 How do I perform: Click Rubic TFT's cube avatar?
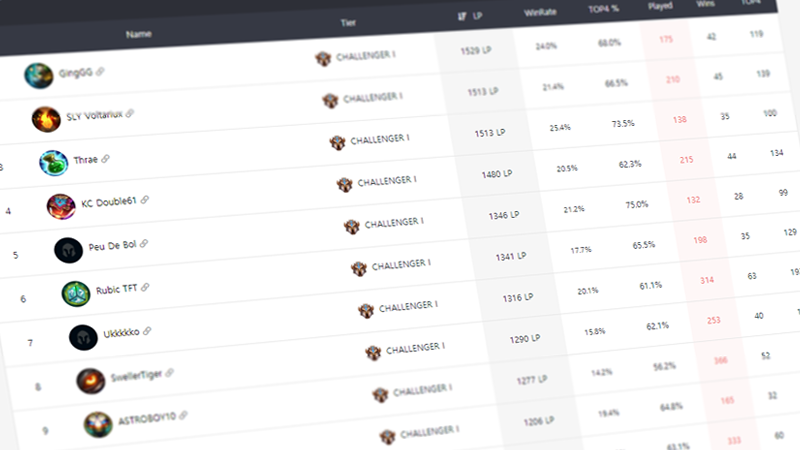(76, 294)
